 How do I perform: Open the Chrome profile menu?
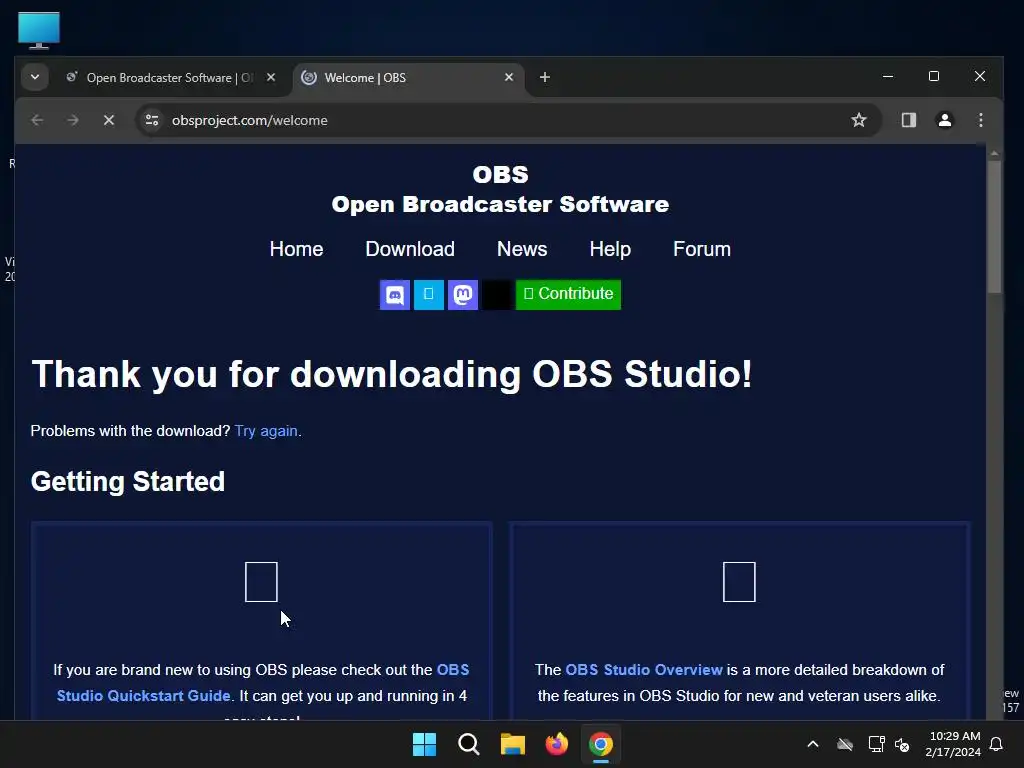(x=944, y=120)
